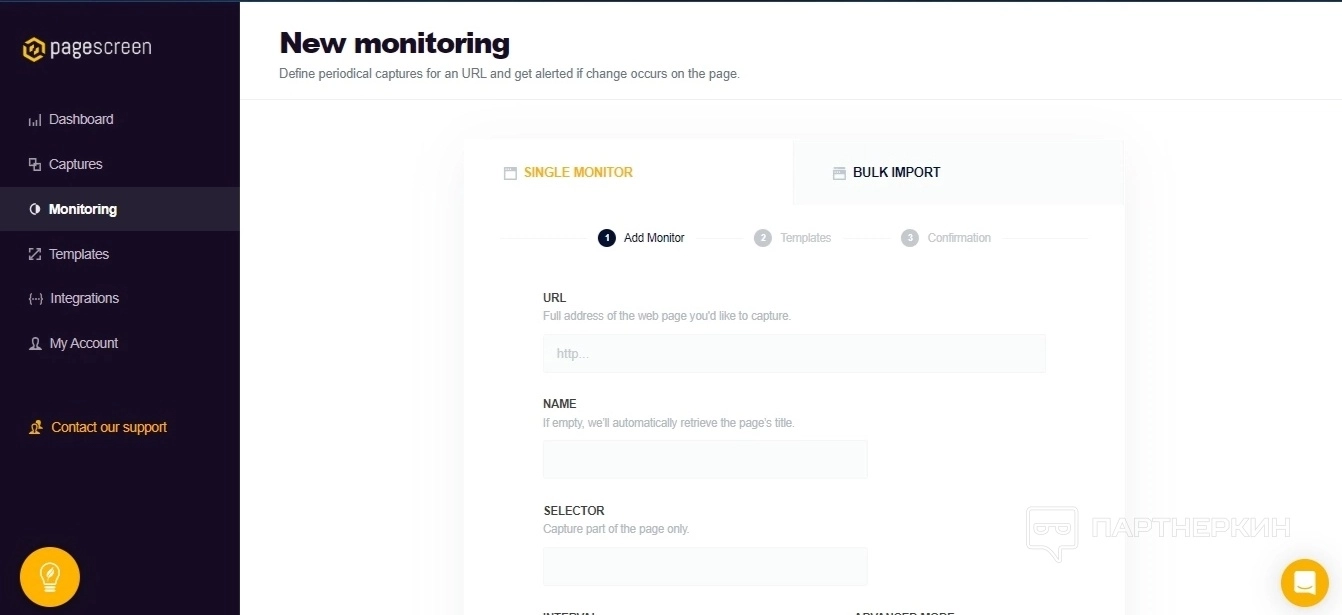Focus the URL input field
Image resolution: width=1342 pixels, height=615 pixels.
(794, 353)
